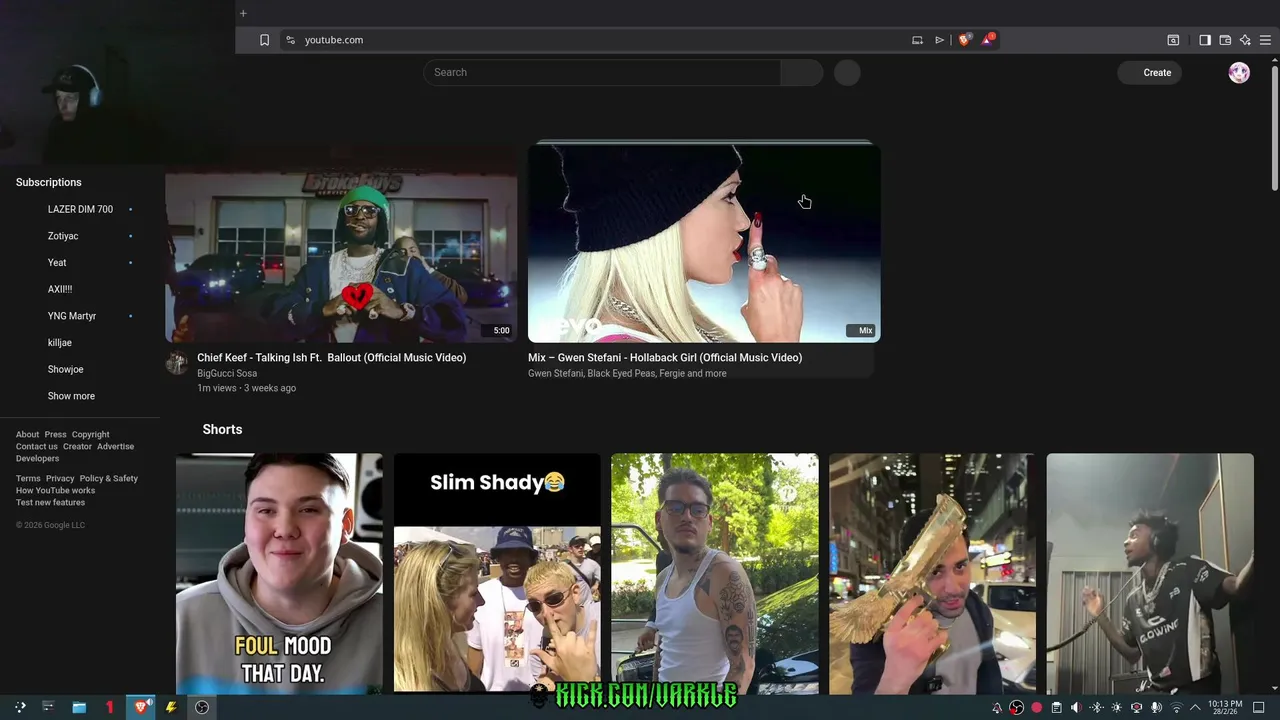Open LAZER DIM 700 subscription
The width and height of the screenshot is (1280, 720).
[80, 209]
